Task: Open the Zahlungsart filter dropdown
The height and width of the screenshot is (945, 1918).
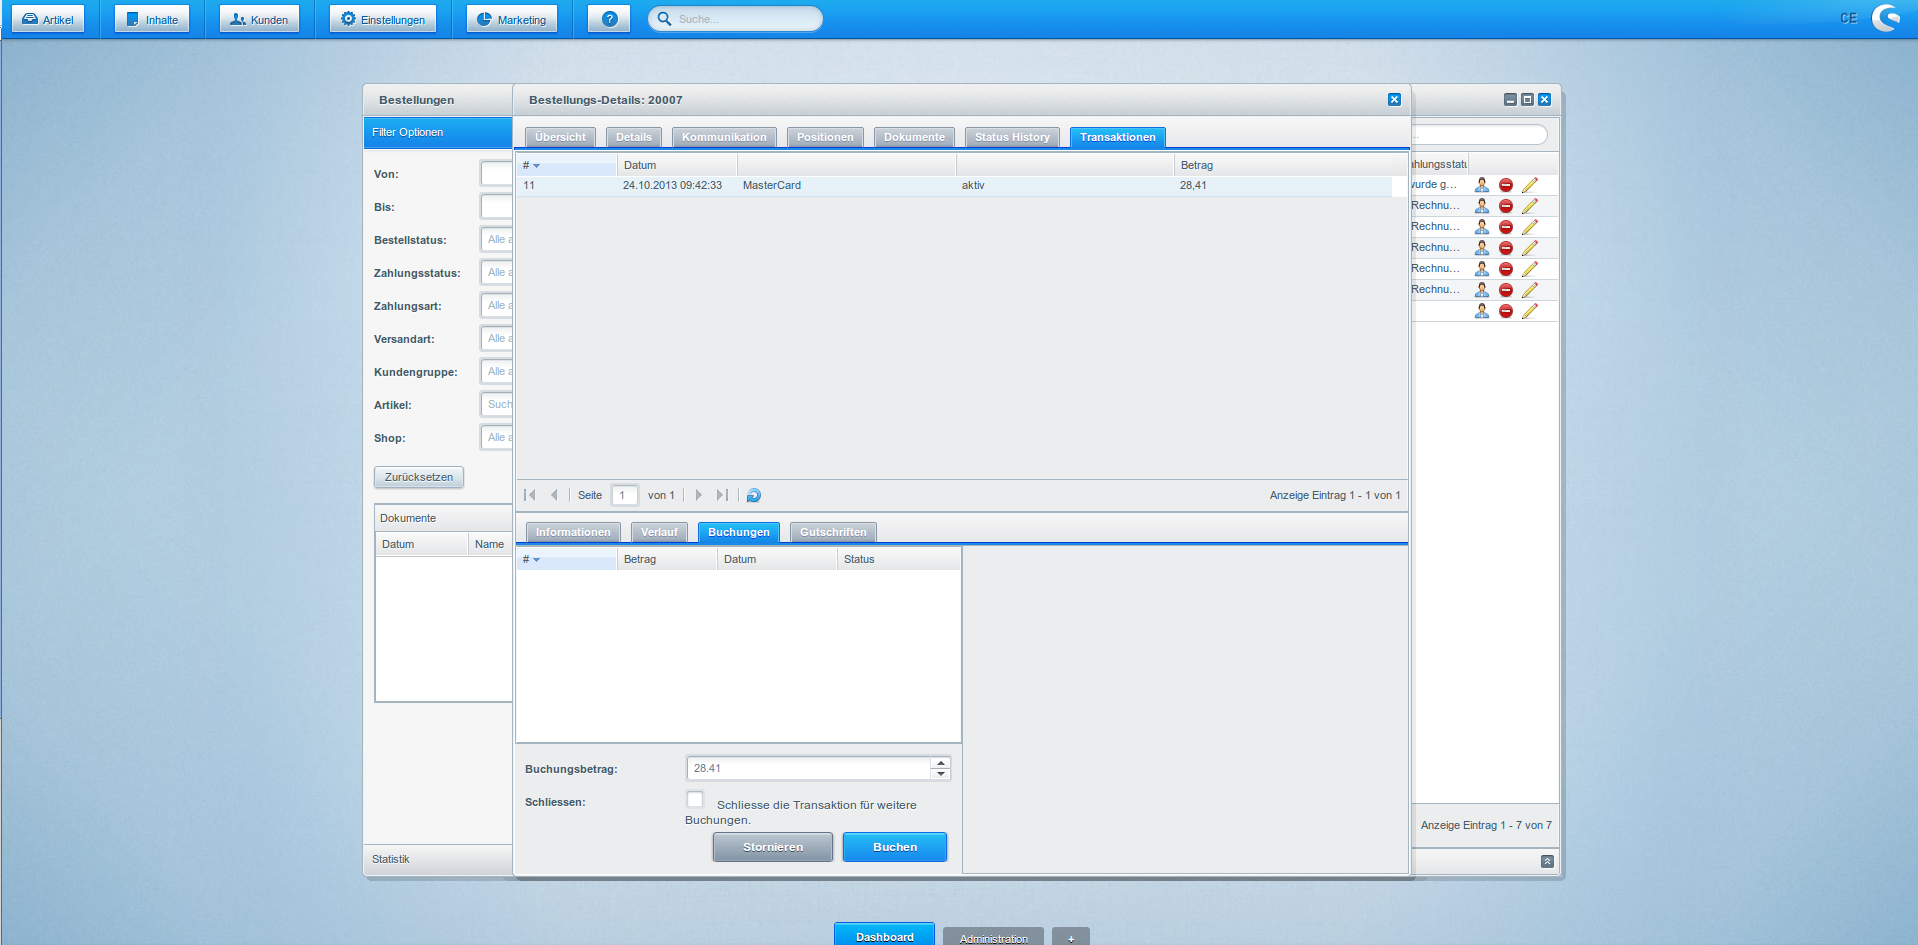Action: (x=497, y=306)
